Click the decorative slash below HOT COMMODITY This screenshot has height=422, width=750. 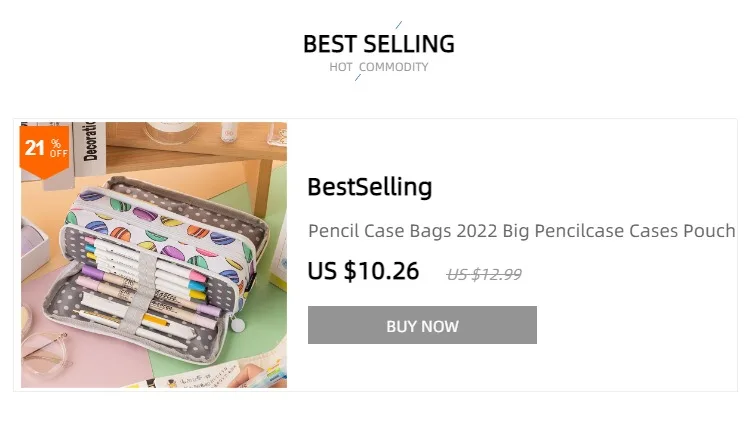tap(358, 79)
